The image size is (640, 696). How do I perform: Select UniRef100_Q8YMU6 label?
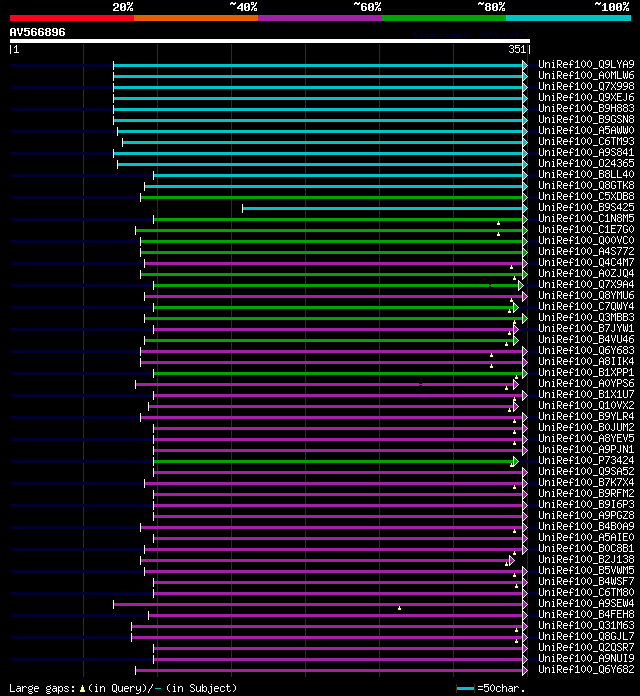[x=586, y=295]
